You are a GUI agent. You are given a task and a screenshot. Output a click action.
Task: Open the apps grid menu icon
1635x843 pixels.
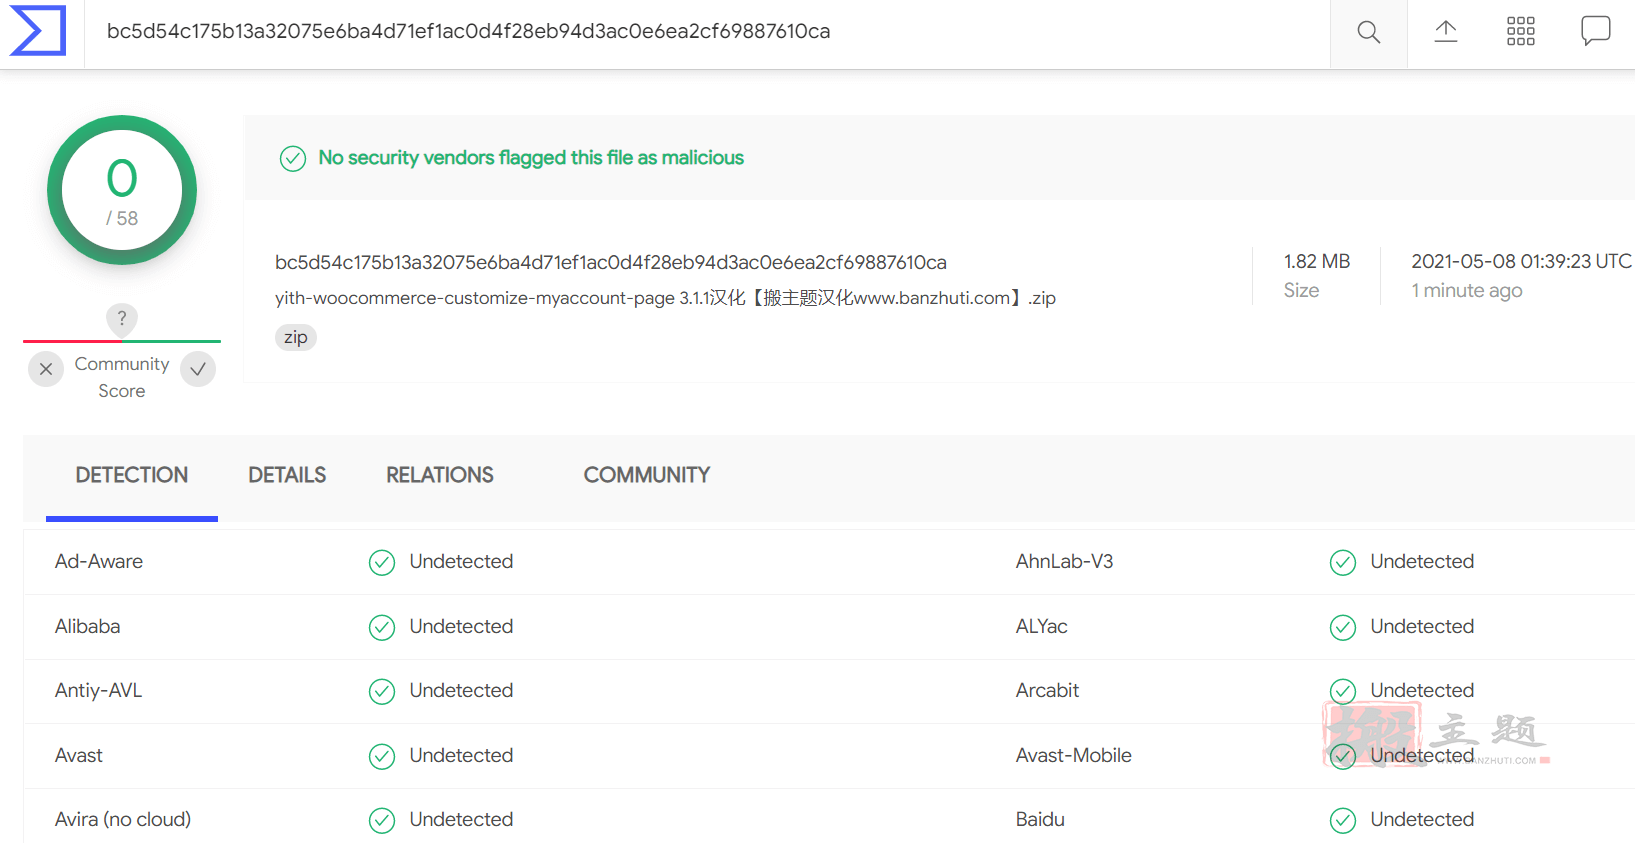pos(1520,31)
